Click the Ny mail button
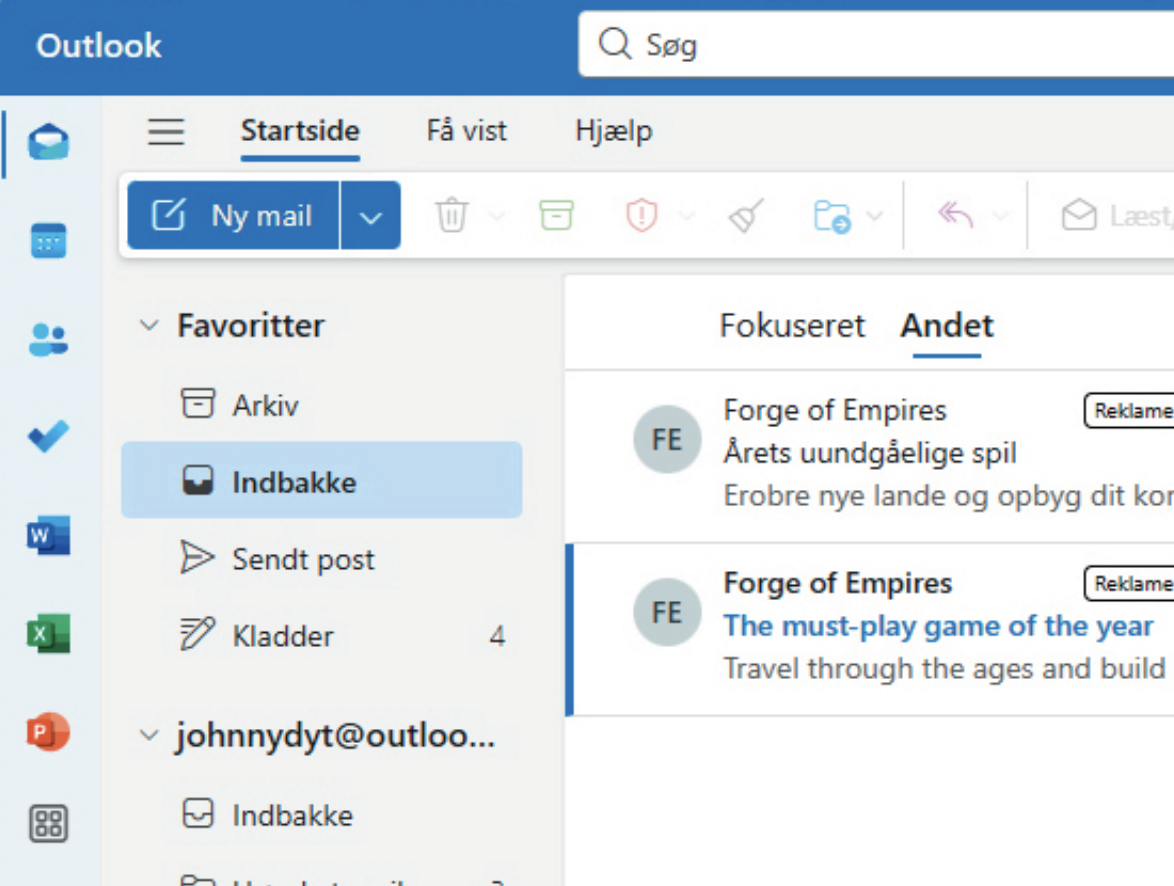 click(234, 216)
